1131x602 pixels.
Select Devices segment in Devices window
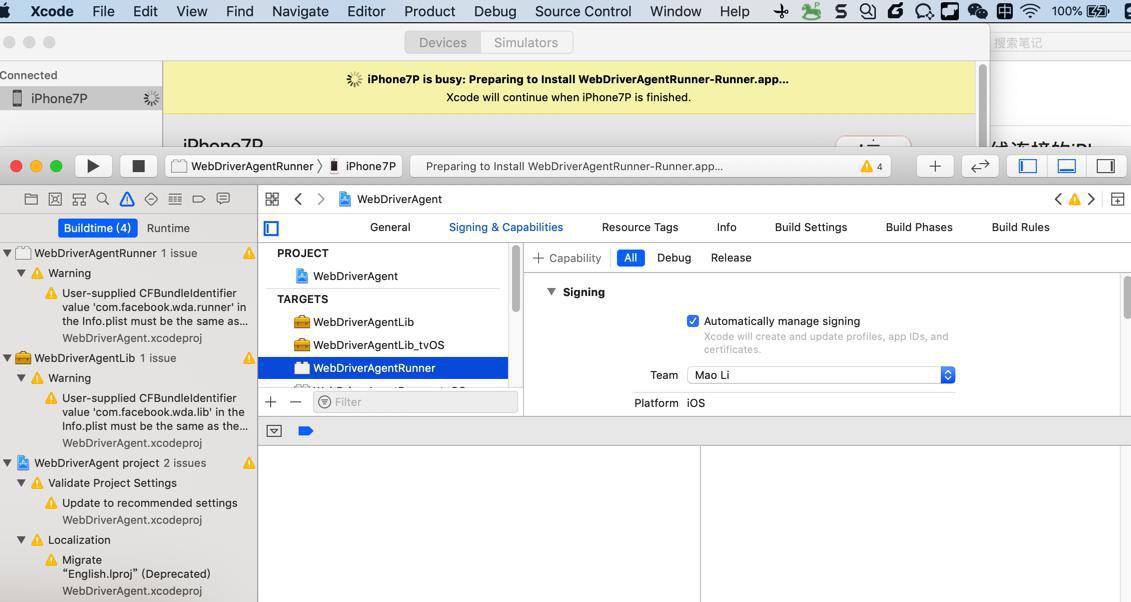click(x=443, y=43)
